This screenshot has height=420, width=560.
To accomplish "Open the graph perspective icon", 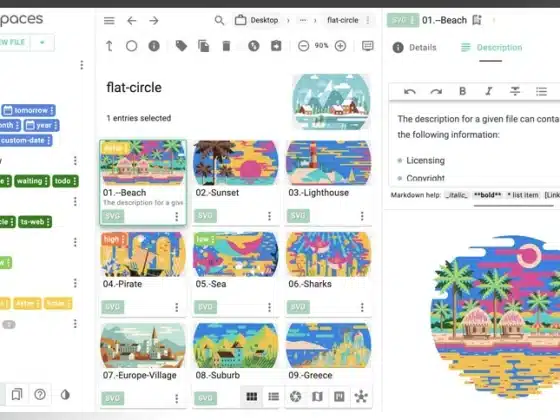I will click(x=361, y=396).
